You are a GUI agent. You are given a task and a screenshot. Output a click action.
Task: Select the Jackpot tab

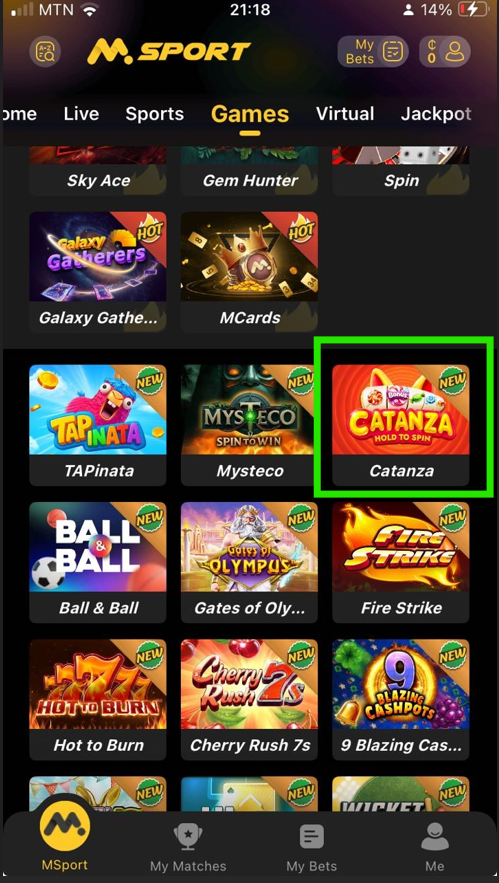tap(436, 114)
